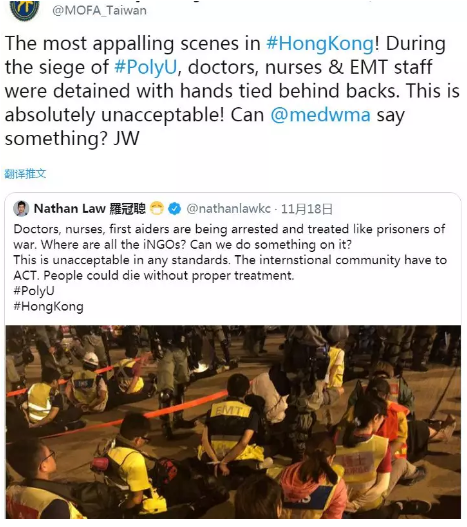
Task: Visit the @medwma mention
Action: click(x=320, y=115)
